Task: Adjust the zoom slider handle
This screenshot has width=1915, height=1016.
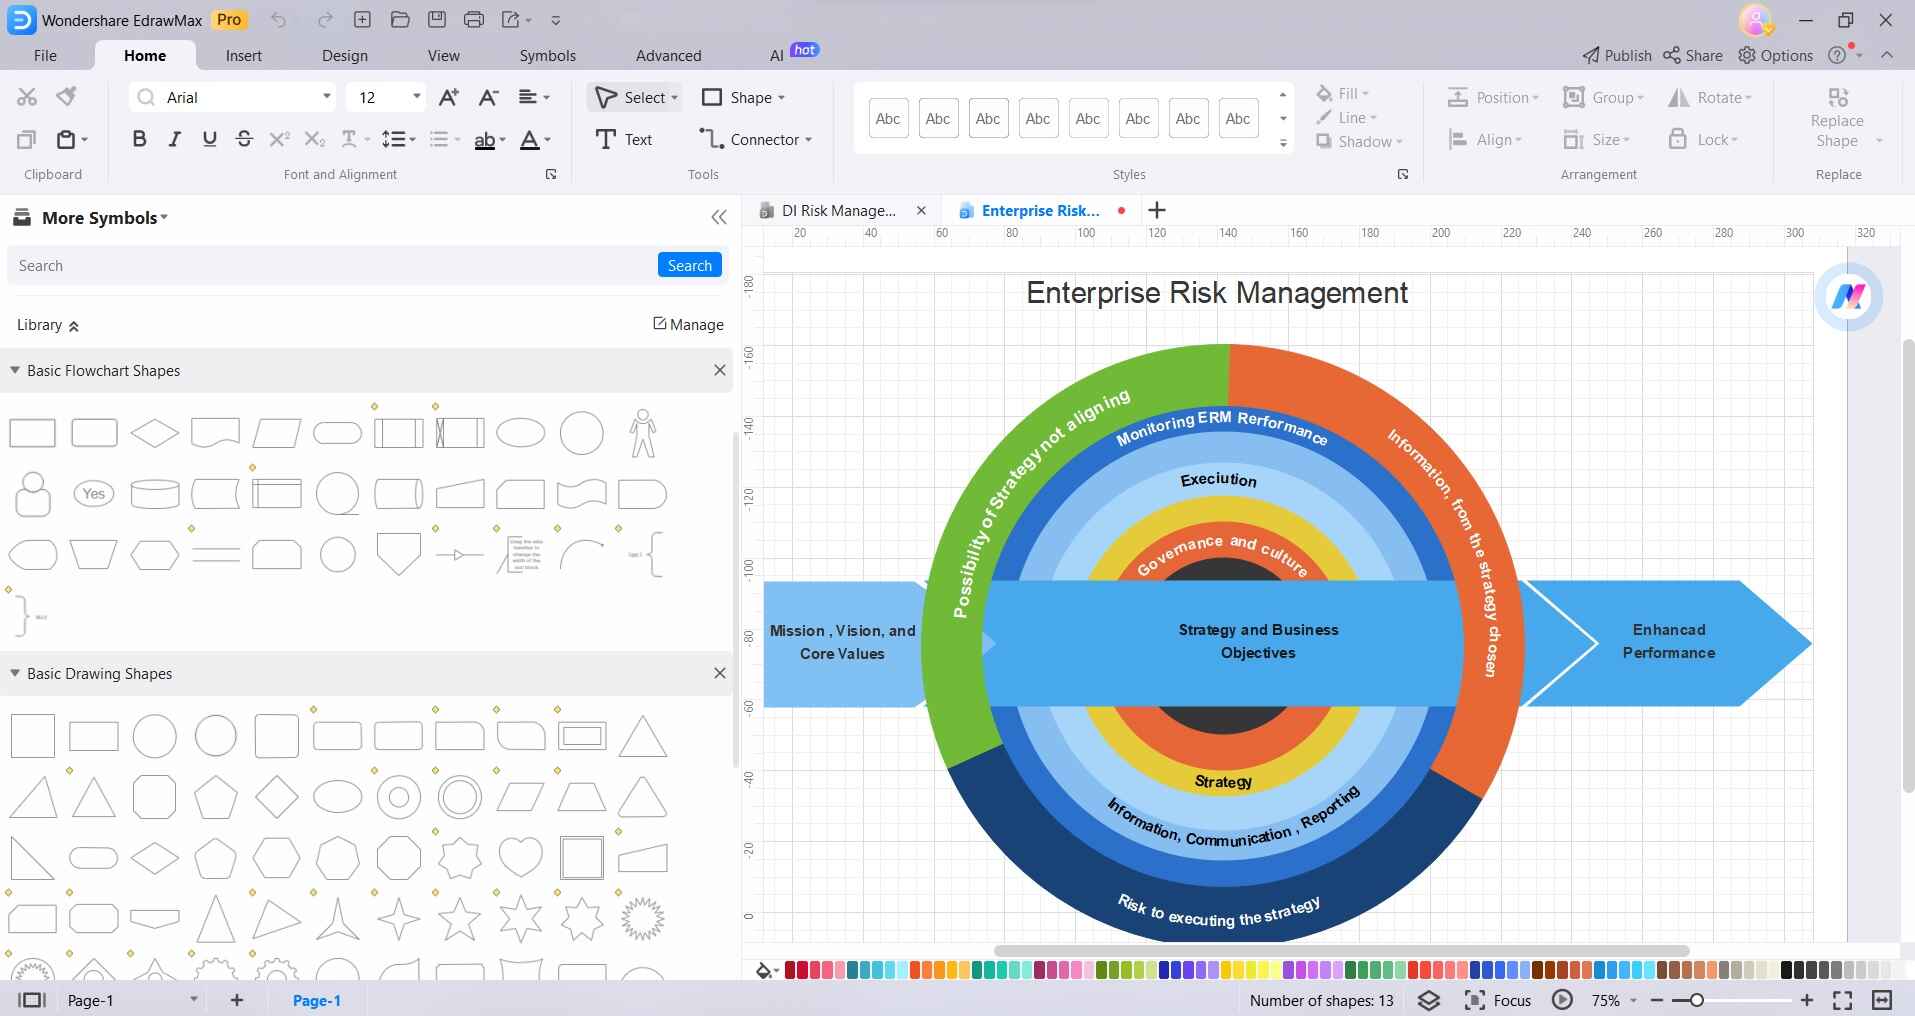Action: 1696,1000
